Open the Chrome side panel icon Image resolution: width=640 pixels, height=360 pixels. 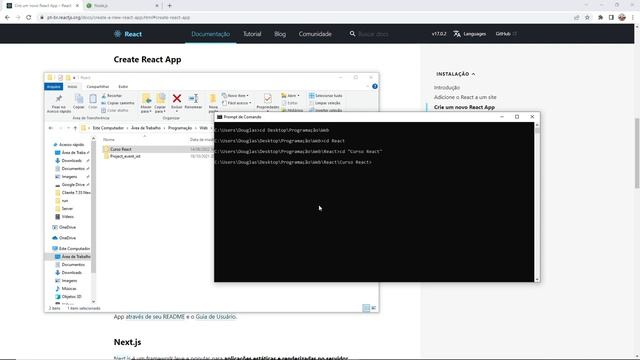(x=611, y=18)
